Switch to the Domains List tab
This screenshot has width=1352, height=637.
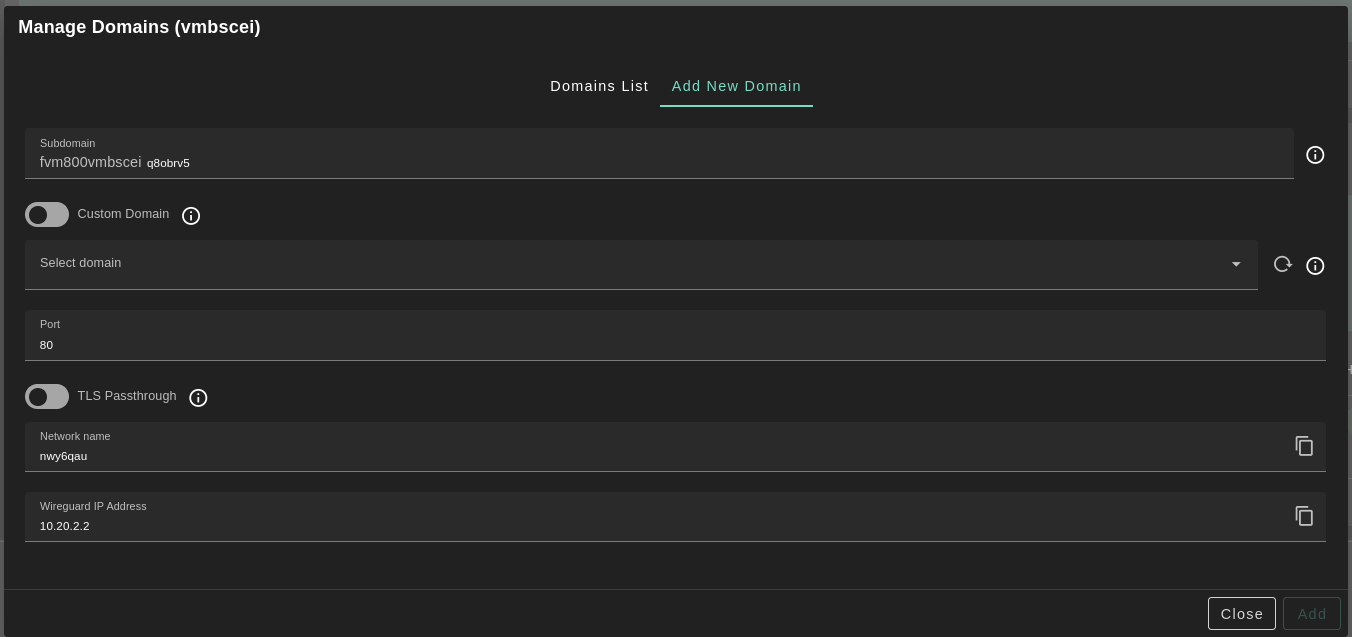pos(599,86)
